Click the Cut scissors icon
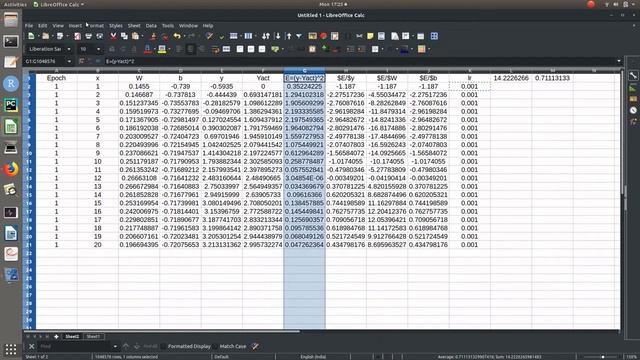Viewport: 640px width, 360px height. (113, 36)
